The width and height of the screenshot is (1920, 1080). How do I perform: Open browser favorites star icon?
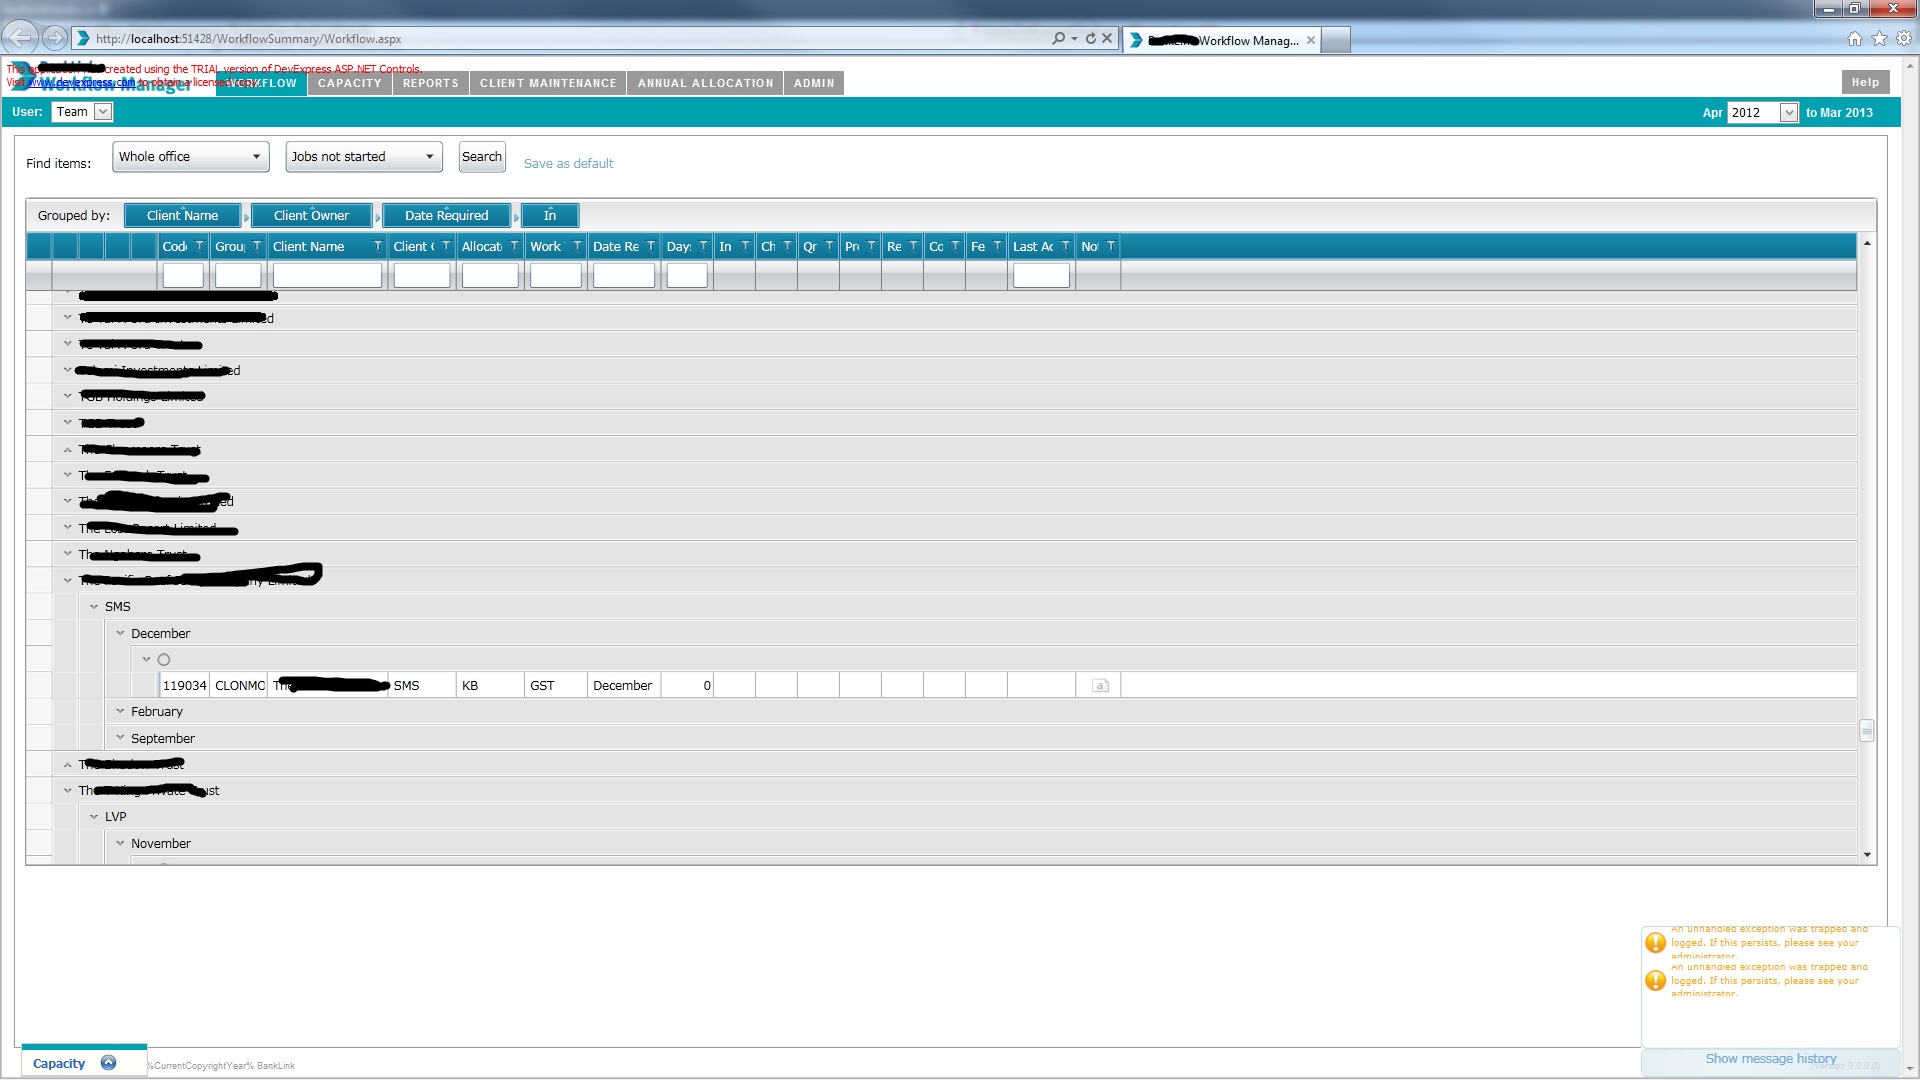[x=1879, y=39]
